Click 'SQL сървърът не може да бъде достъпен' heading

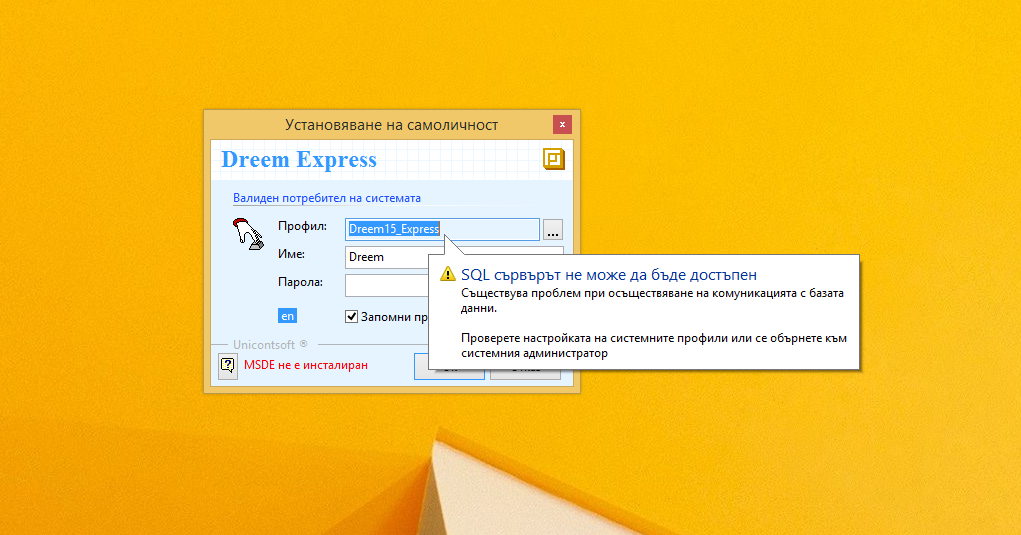(609, 275)
